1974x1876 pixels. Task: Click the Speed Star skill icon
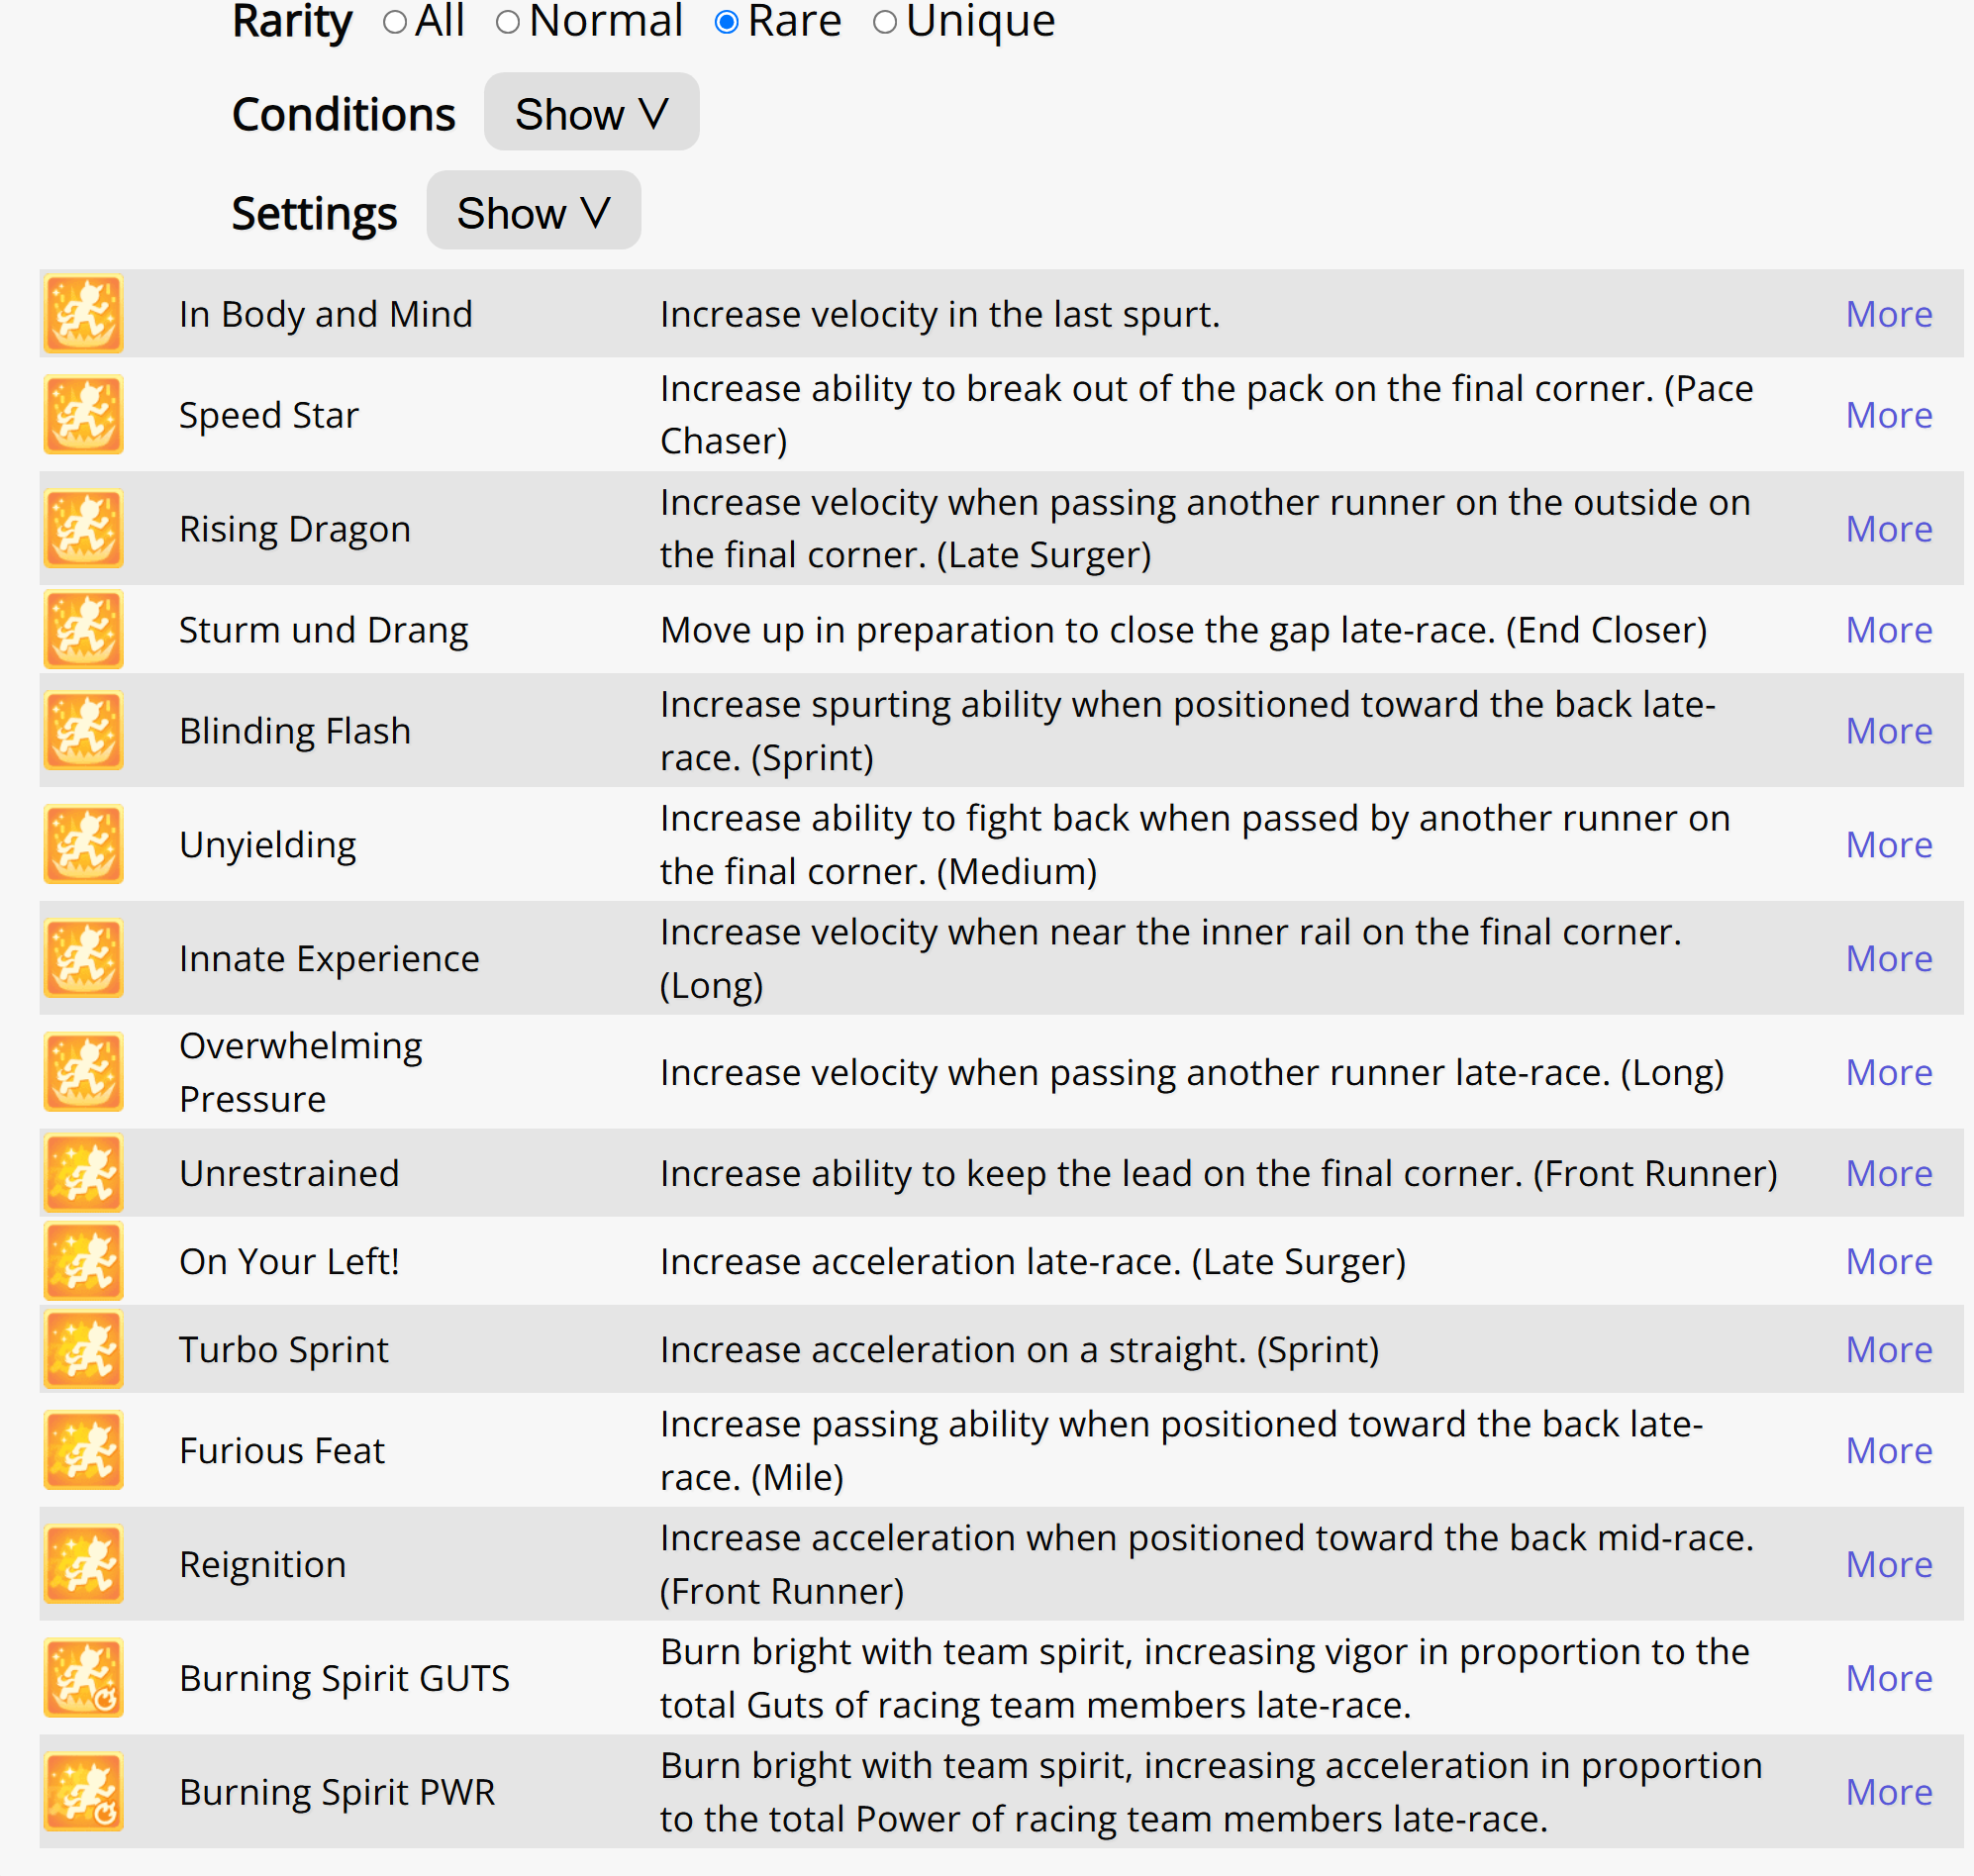[x=83, y=415]
